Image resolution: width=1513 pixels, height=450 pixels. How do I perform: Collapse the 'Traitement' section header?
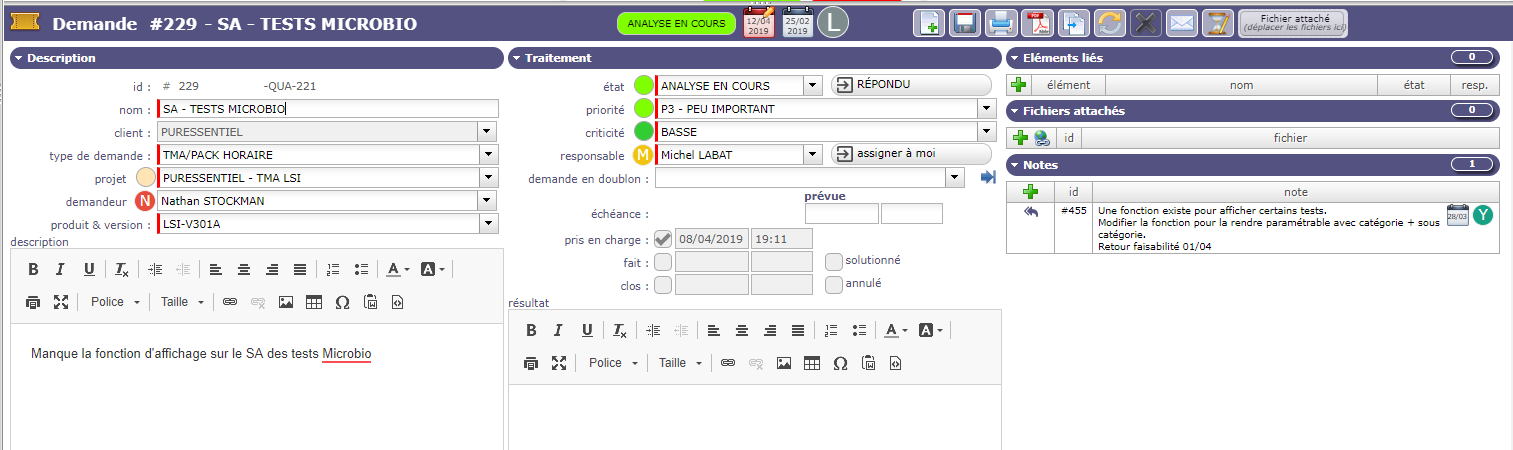[518, 58]
